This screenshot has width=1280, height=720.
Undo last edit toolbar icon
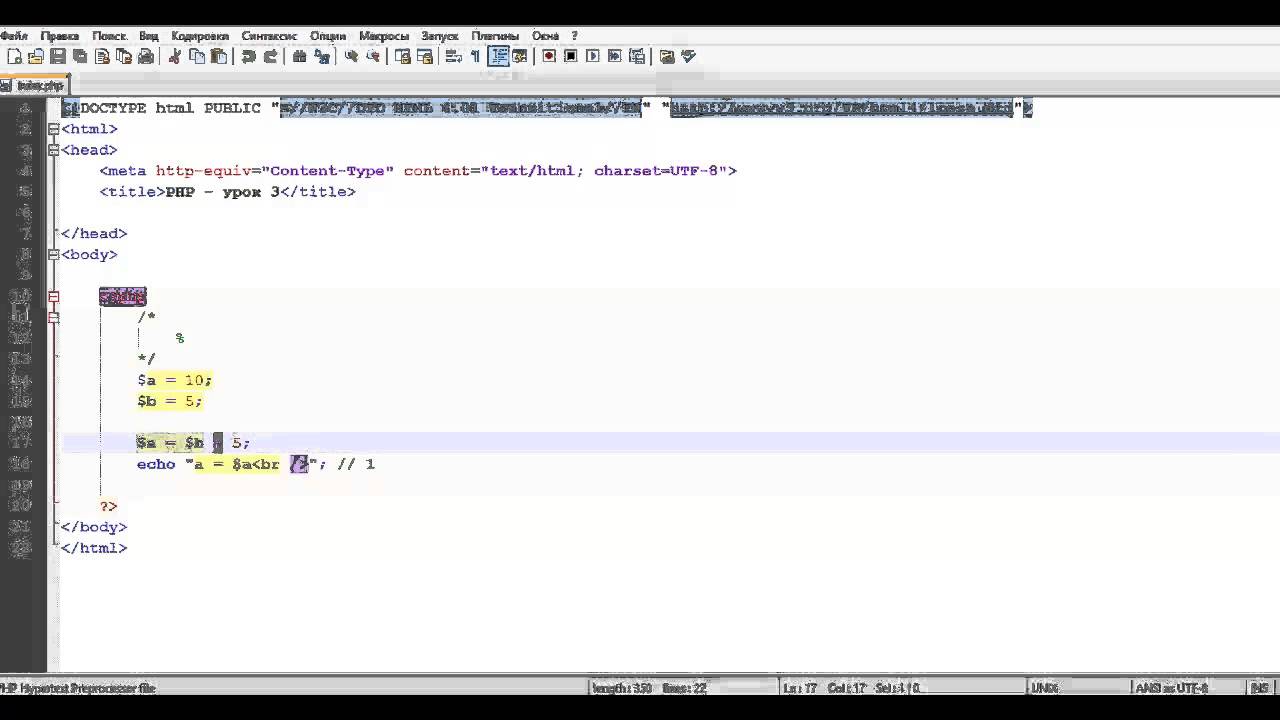click(248, 57)
